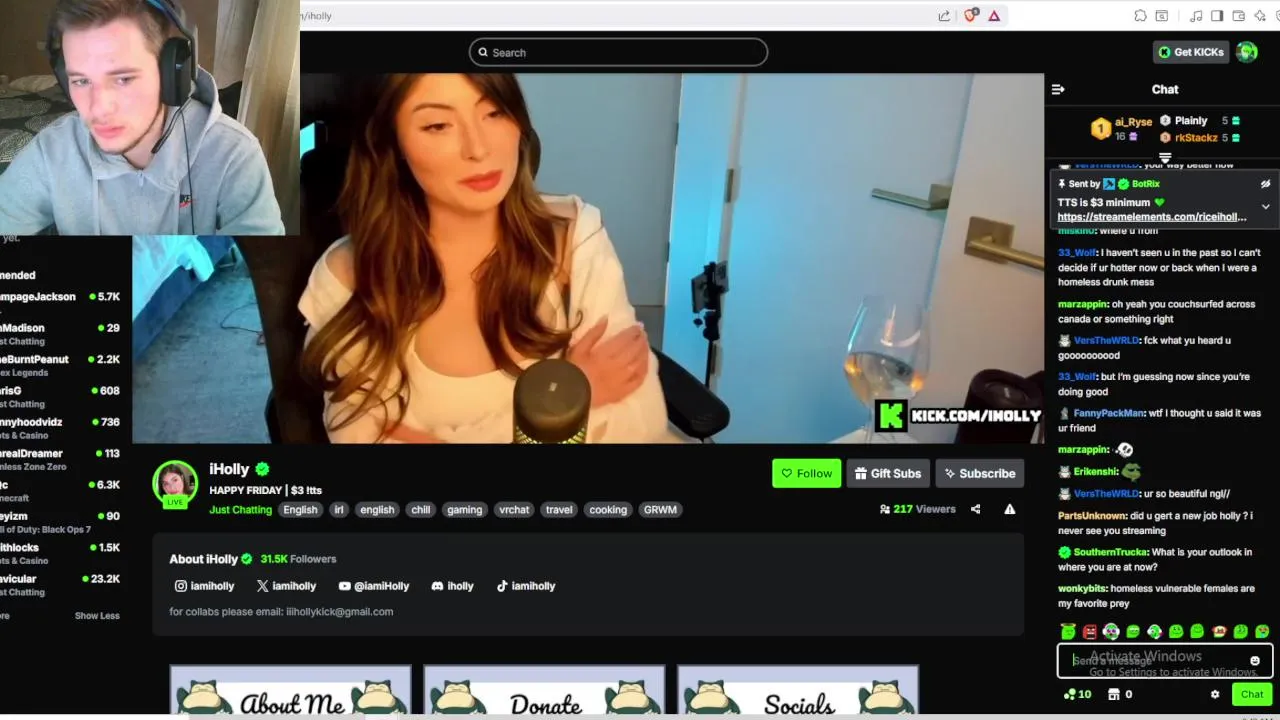This screenshot has width=1280, height=720.
Task: Click the Get KICKs button
Action: click(x=1191, y=52)
